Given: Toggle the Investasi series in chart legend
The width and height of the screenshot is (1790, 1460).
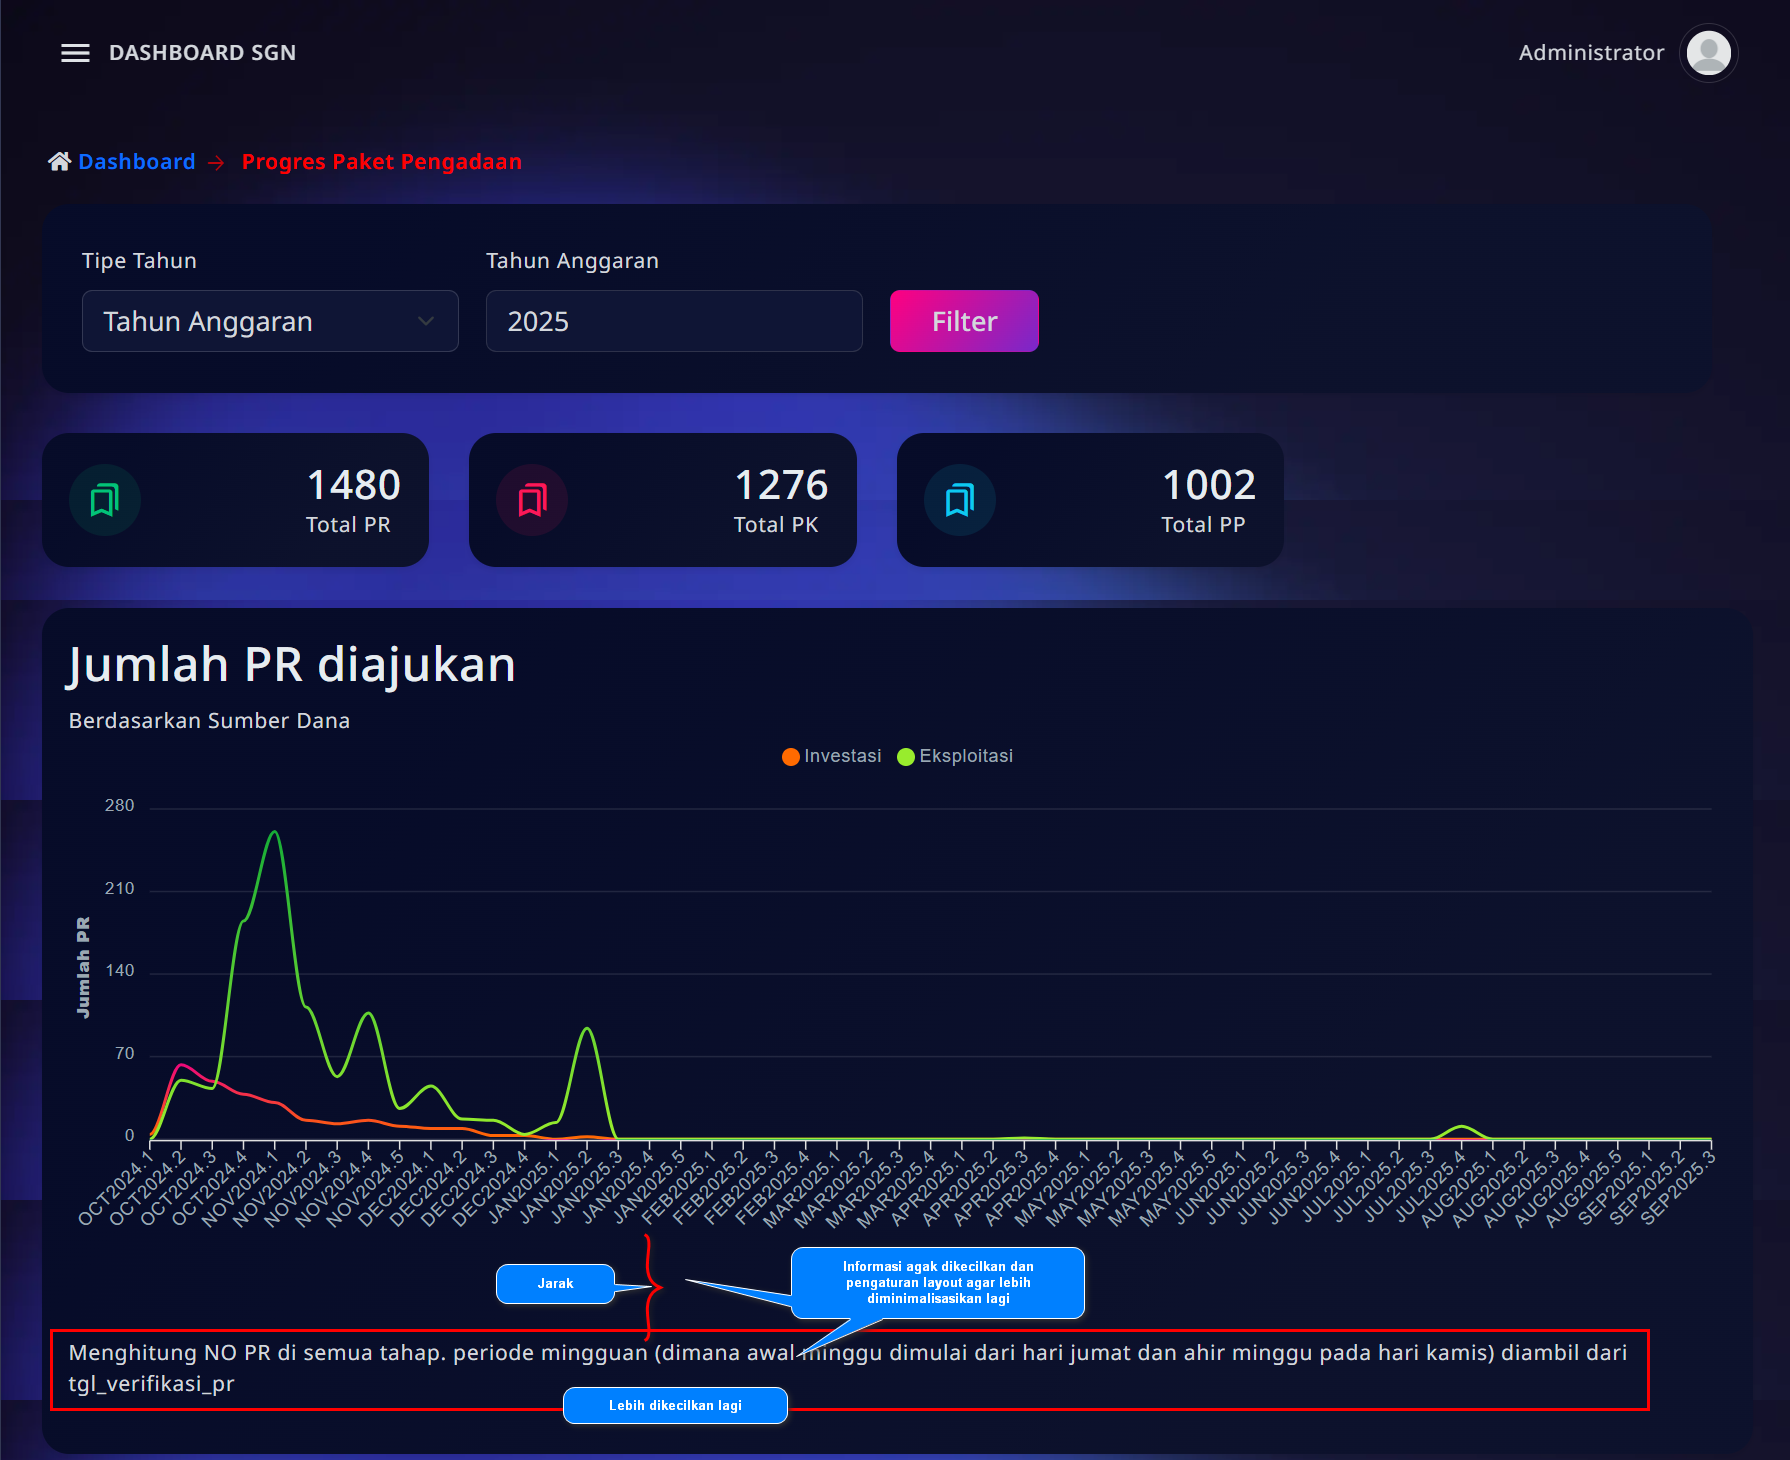Looking at the screenshot, I should [832, 756].
